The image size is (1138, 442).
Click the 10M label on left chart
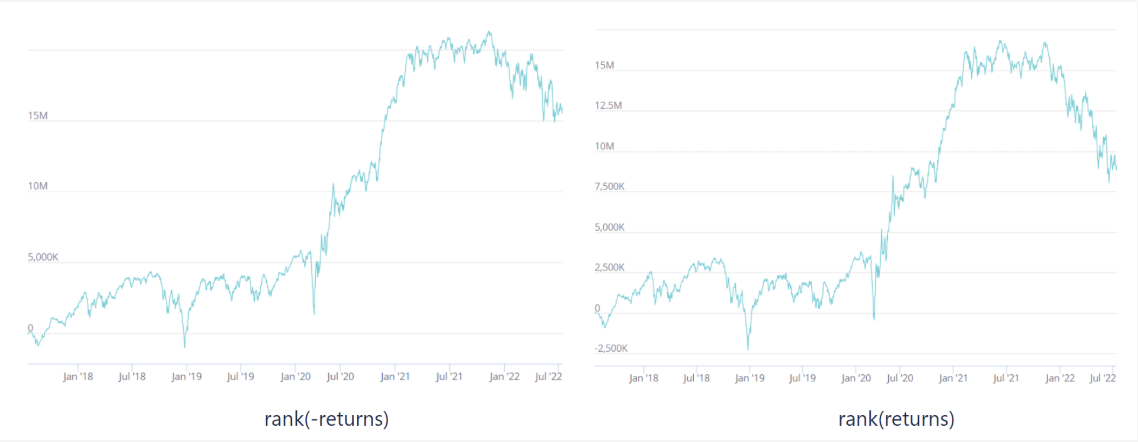[38, 187]
